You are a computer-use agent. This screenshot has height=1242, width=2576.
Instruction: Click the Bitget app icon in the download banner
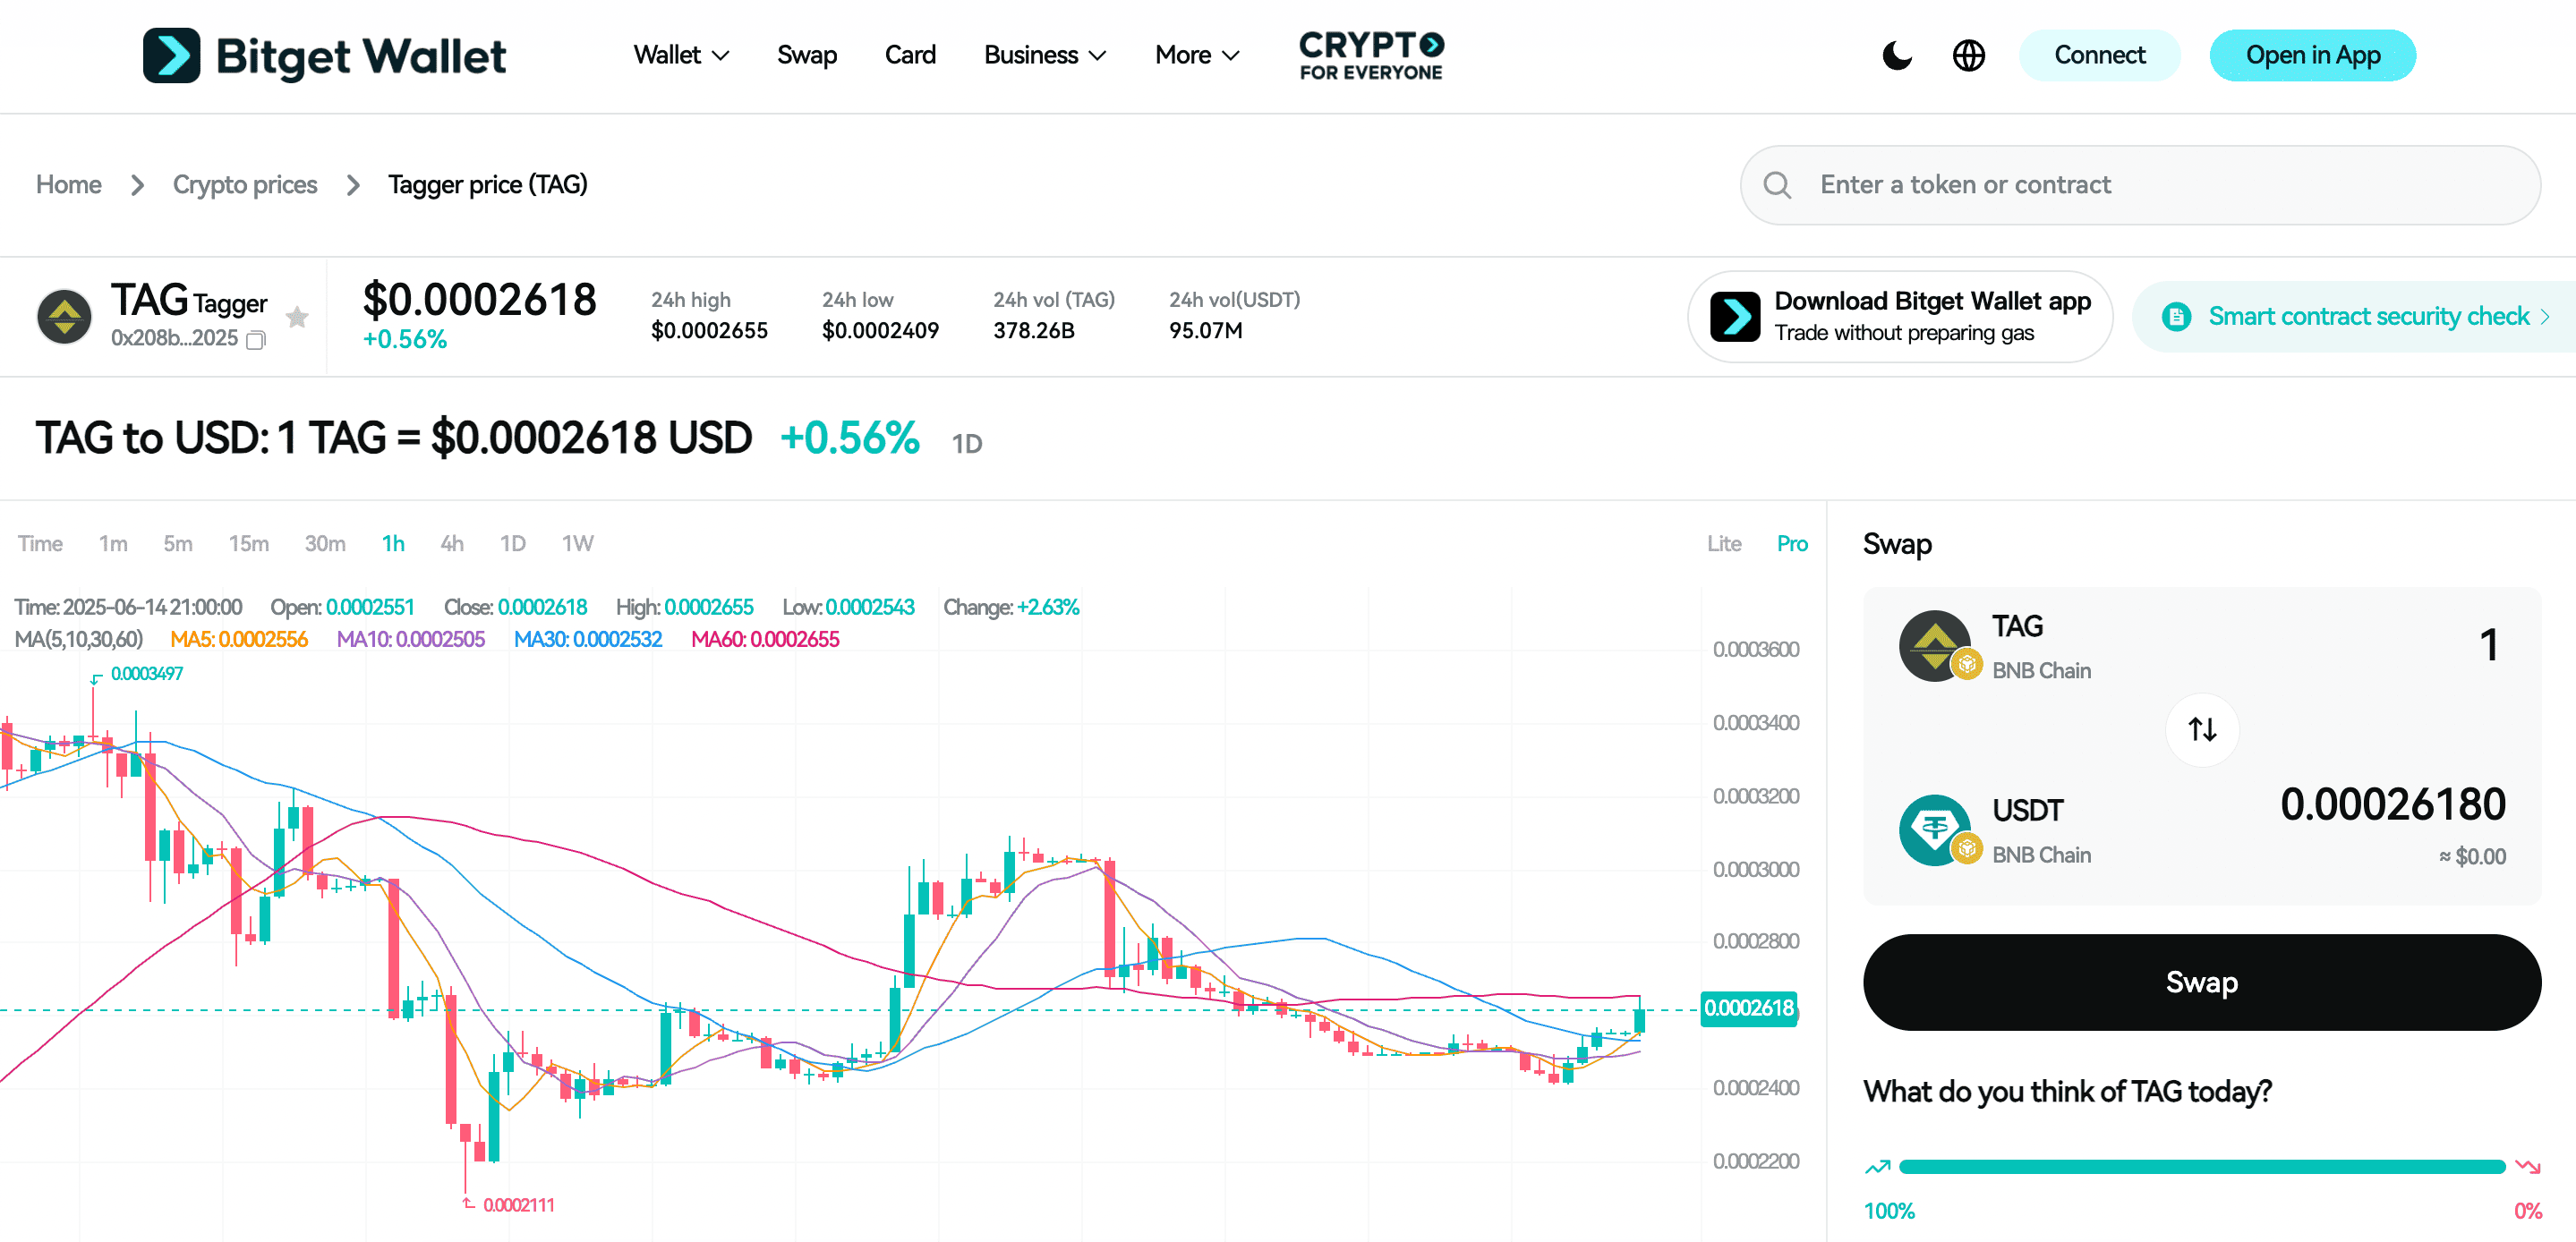(1735, 317)
